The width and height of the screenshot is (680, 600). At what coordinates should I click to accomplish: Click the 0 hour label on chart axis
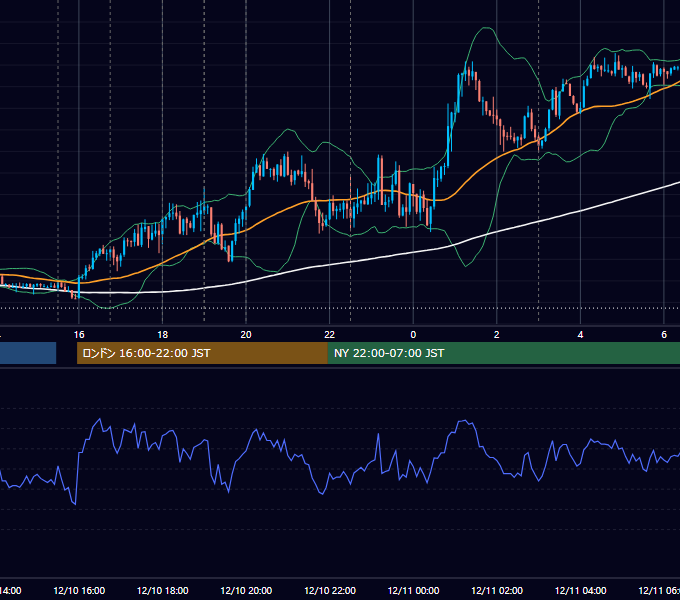point(413,335)
